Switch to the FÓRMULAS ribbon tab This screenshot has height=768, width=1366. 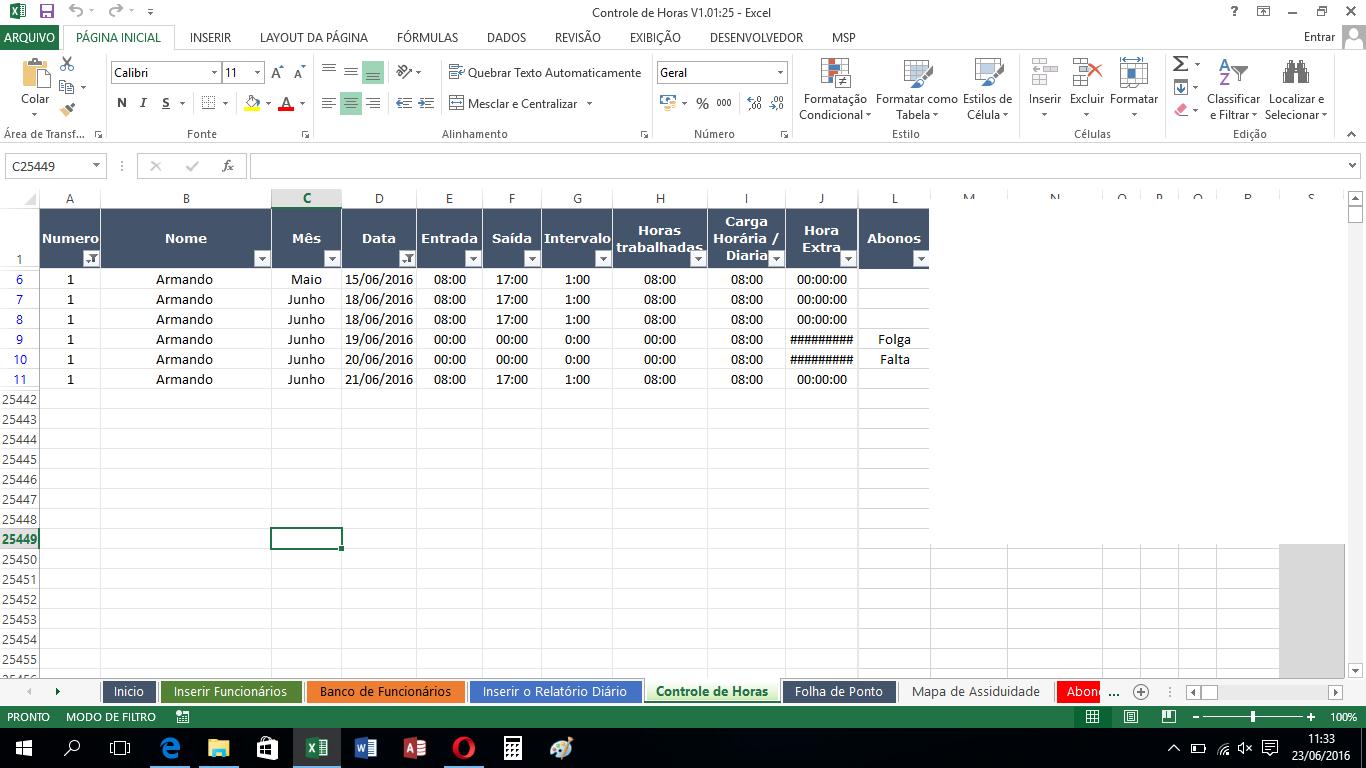click(x=427, y=37)
